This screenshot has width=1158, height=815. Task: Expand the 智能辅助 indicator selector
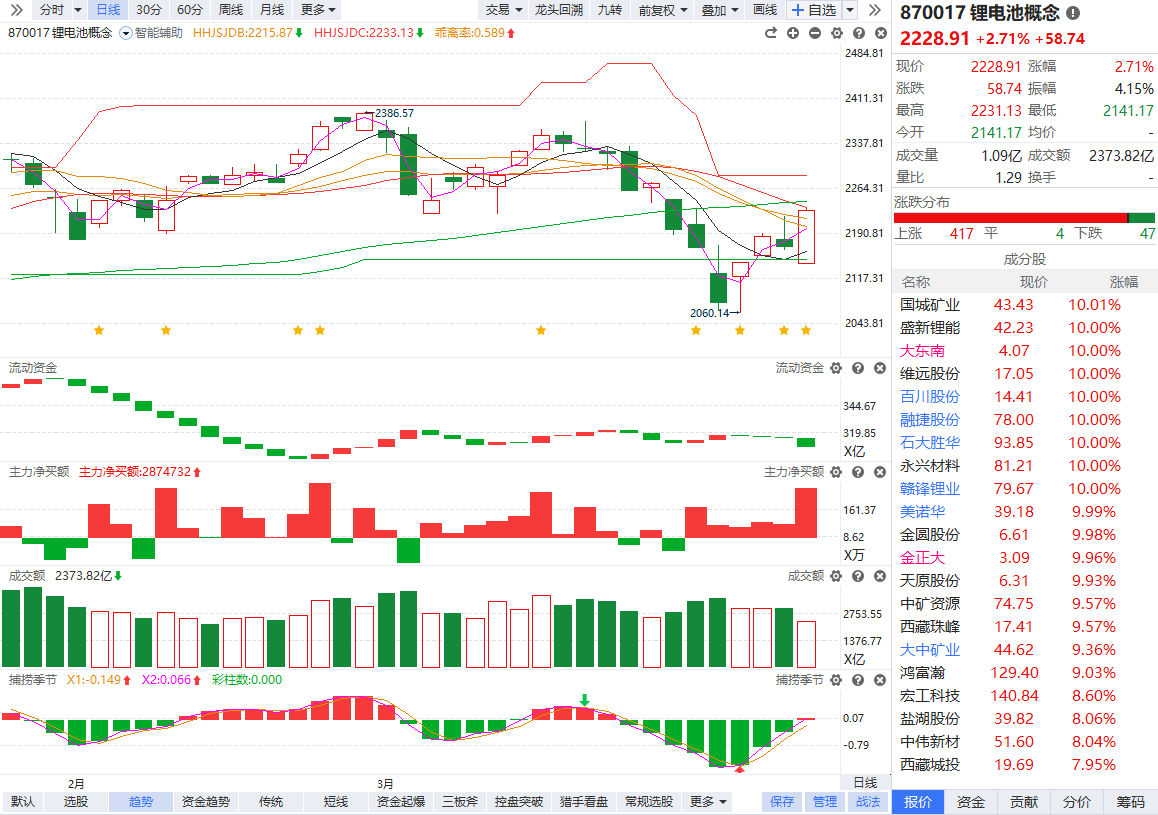pos(126,33)
